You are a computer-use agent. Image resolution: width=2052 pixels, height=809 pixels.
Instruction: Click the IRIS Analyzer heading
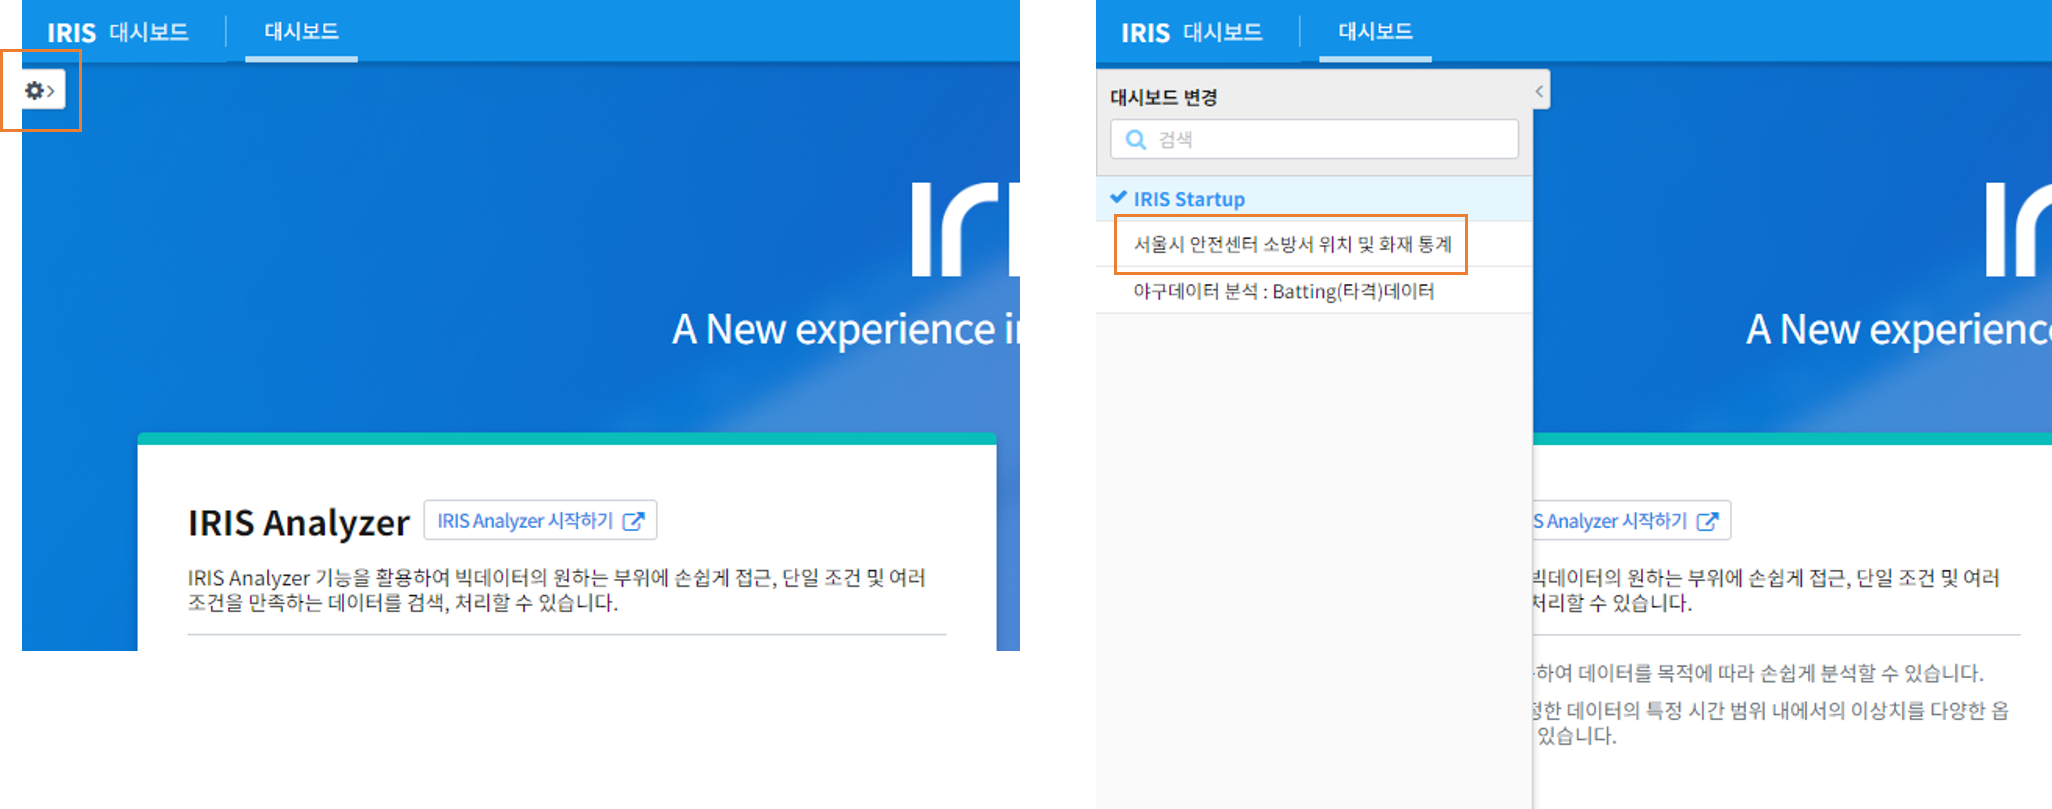coord(299,523)
